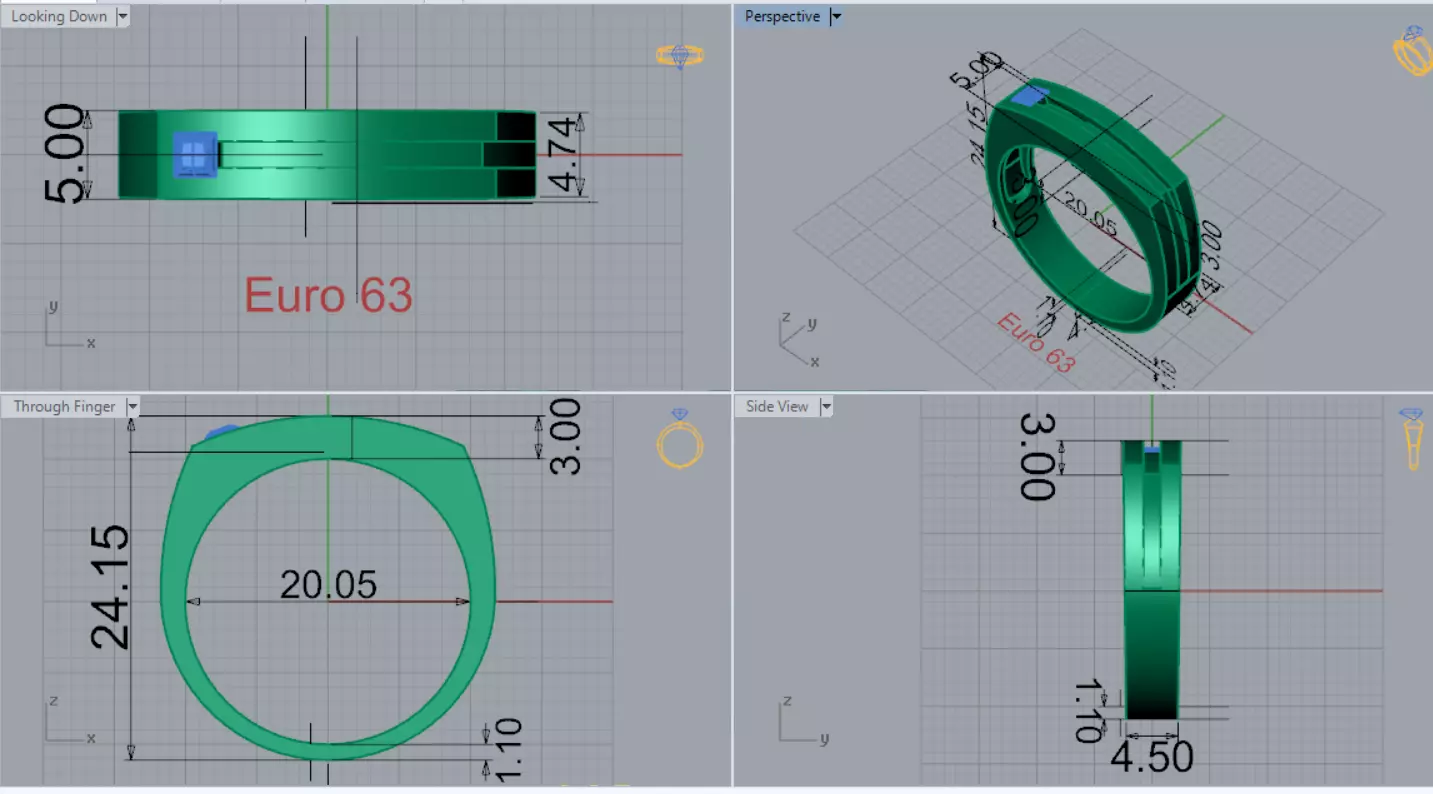Click the orange ring icon in Through Finger view
This screenshot has width=1433, height=794.
click(680, 438)
